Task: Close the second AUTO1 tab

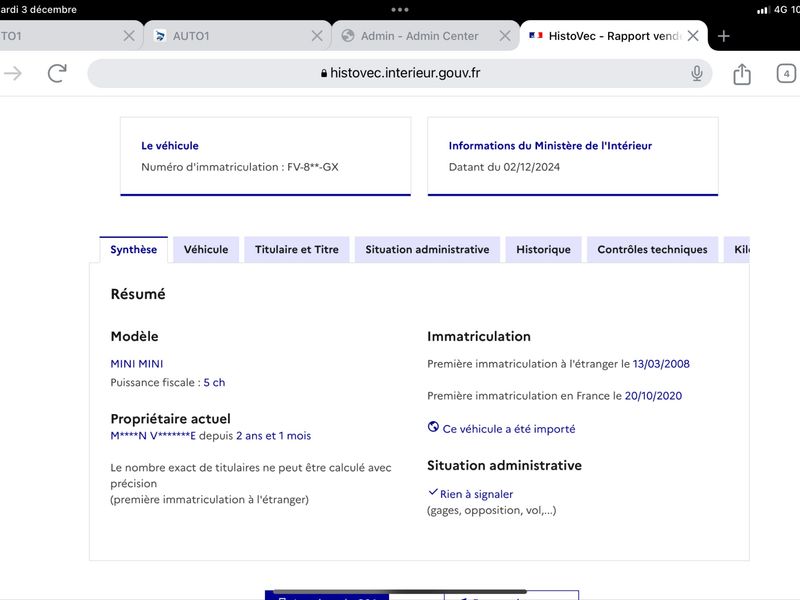Action: pos(317,36)
